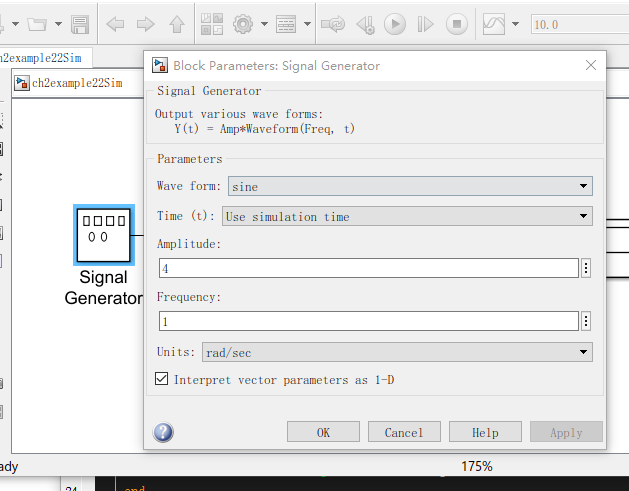This screenshot has height=491, width=629.
Task: Click the Help button
Action: [485, 432]
